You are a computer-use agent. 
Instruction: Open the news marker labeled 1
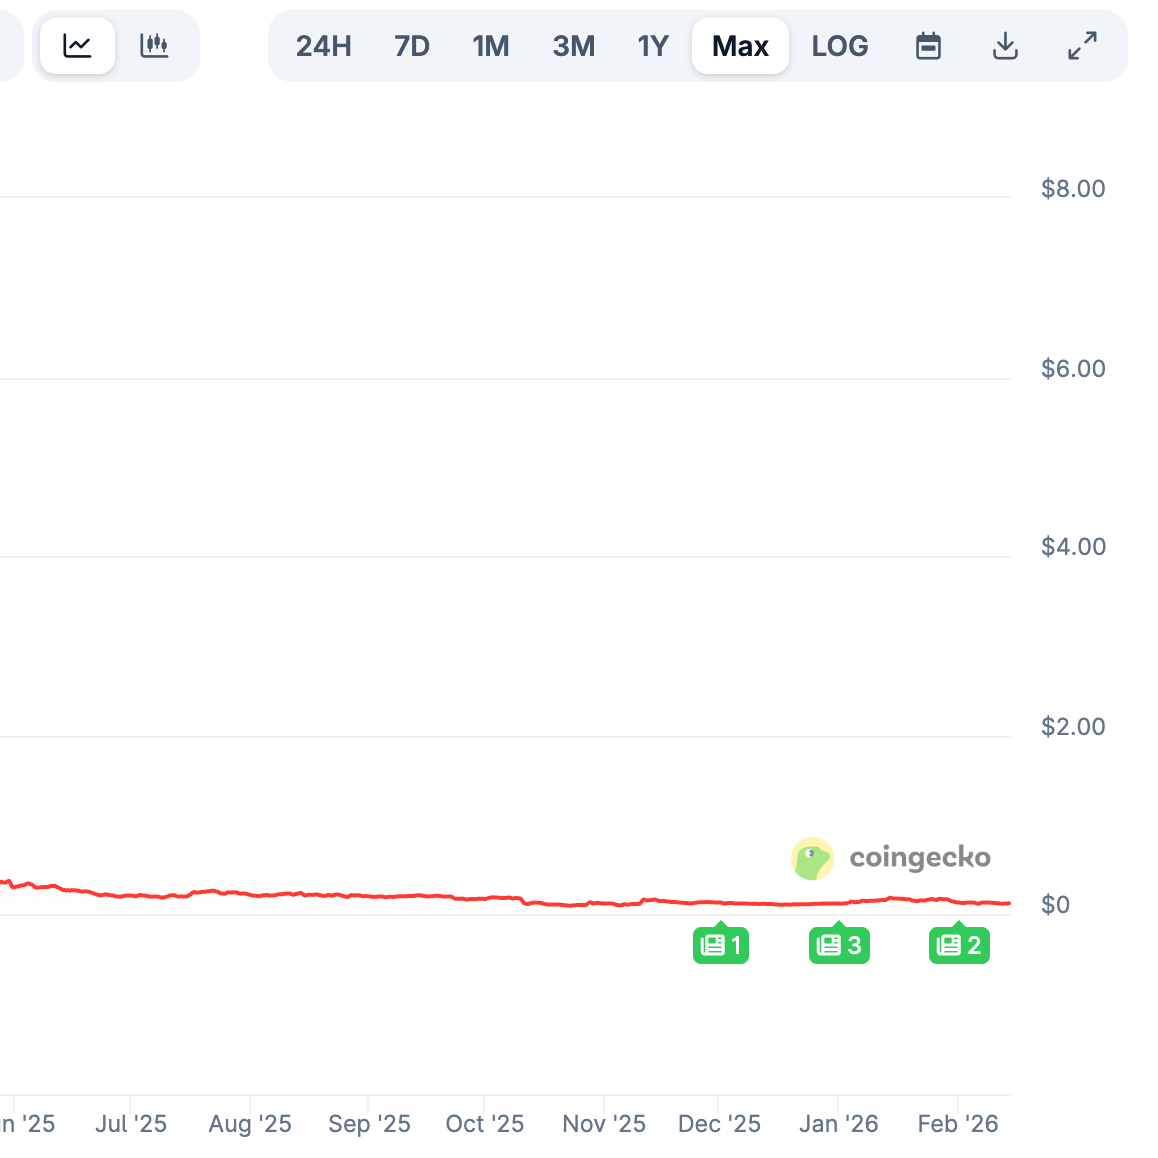pyautogui.click(x=721, y=944)
